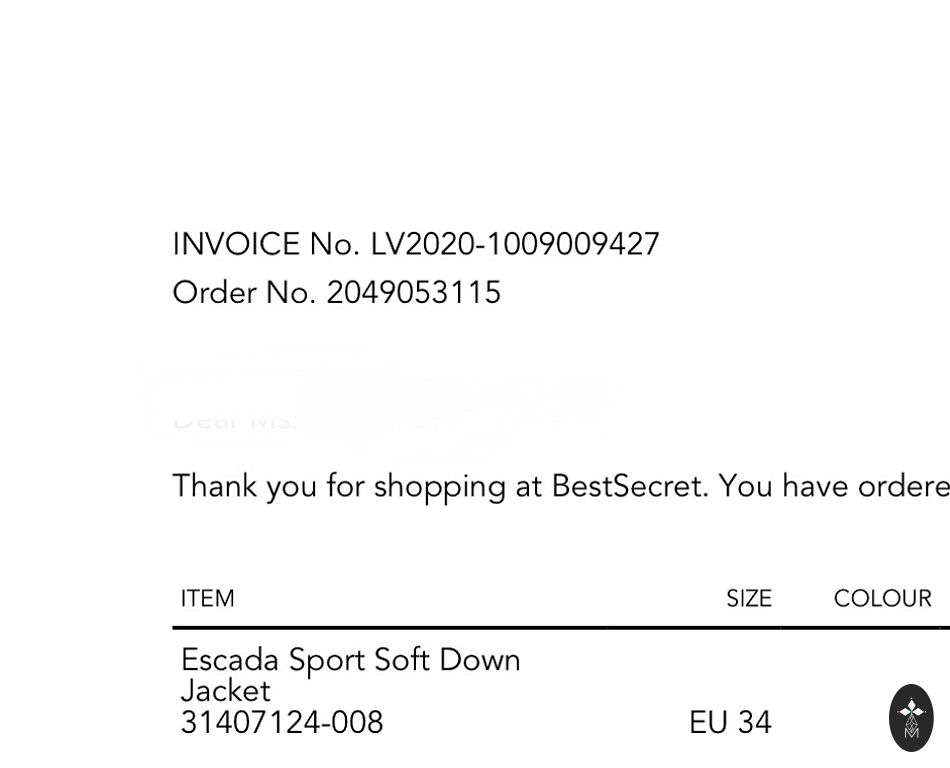The height and width of the screenshot is (768, 950).
Task: Click the COLOUR column header
Action: 882,599
